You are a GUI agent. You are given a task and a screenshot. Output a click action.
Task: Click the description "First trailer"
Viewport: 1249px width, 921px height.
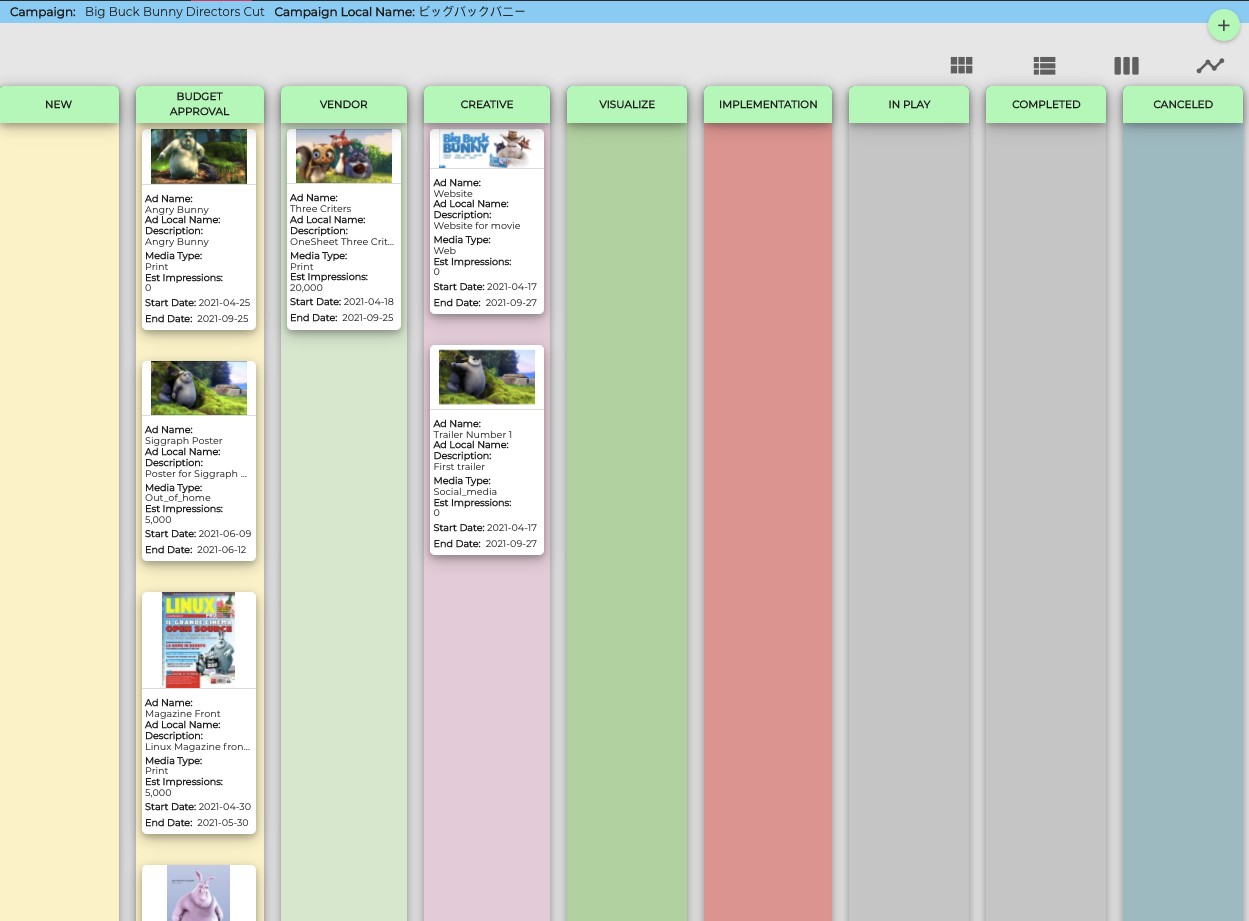click(x=459, y=467)
